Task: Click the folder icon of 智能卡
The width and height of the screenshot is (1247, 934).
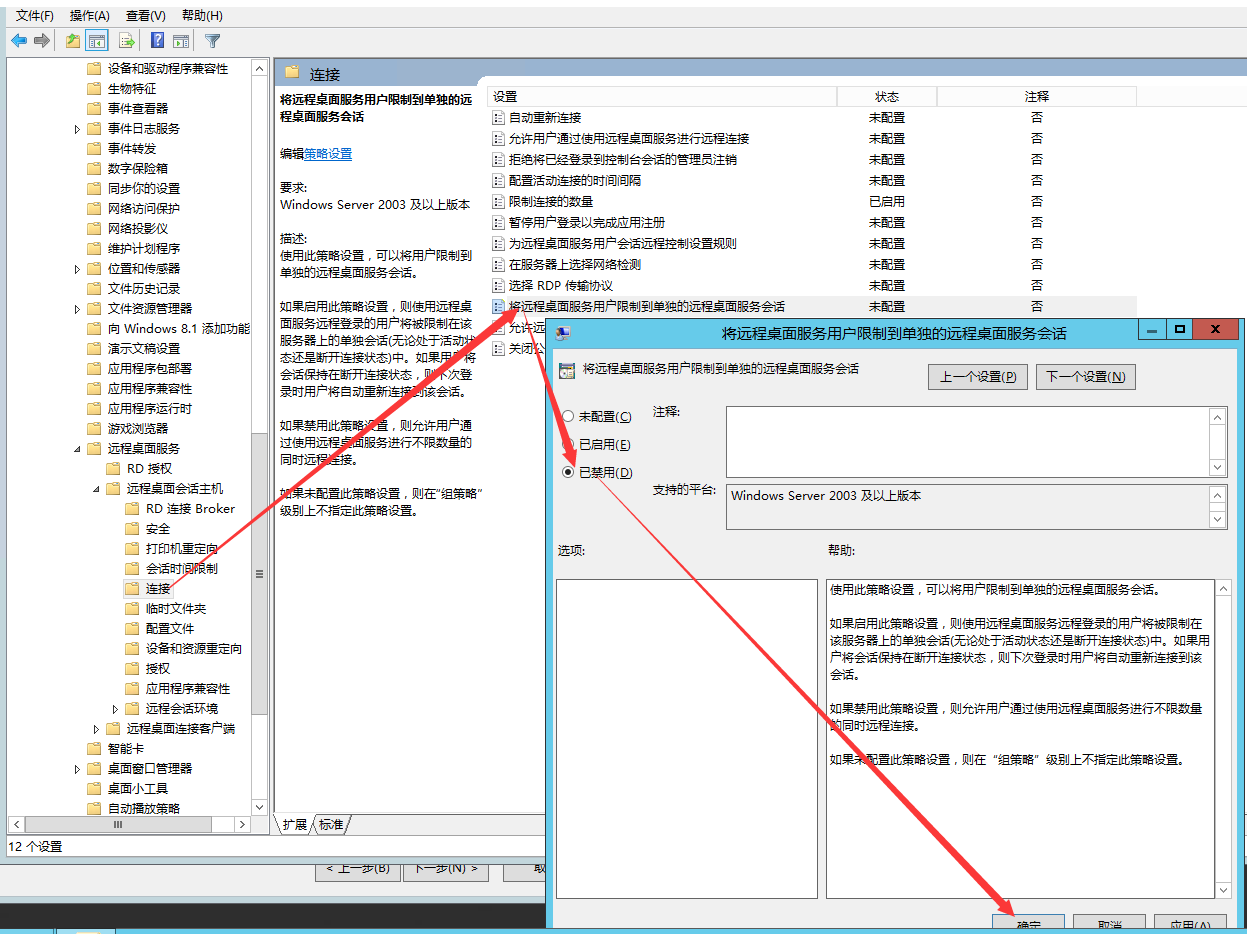Action: [94, 748]
